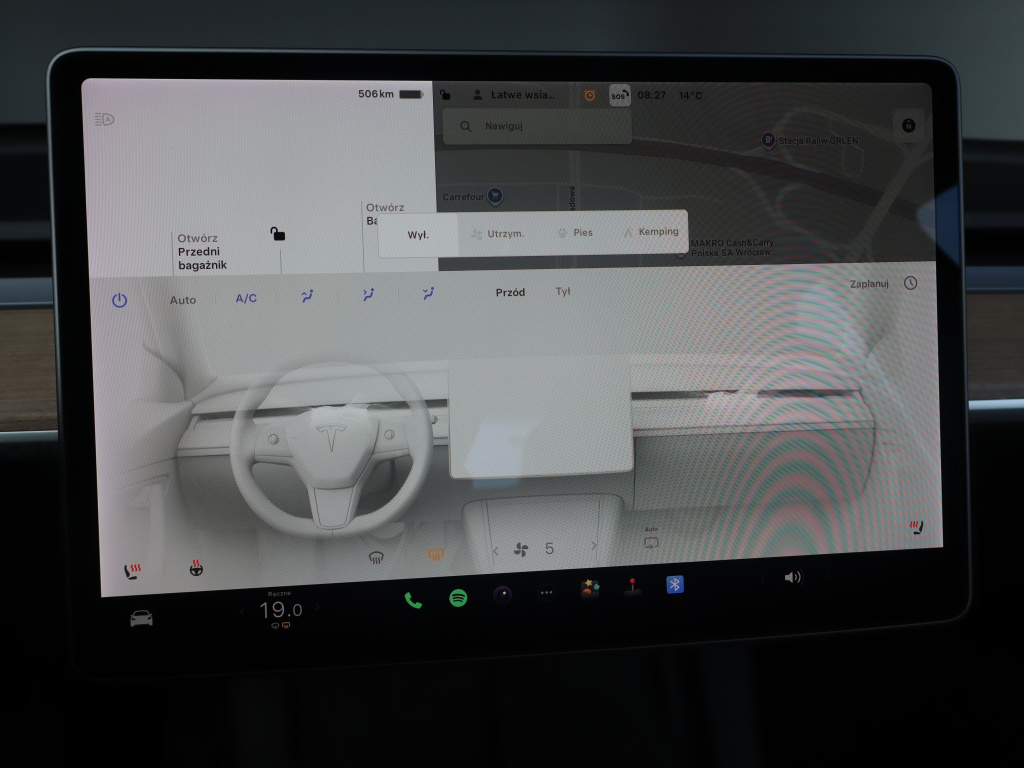Select Pies dog mode
Screen dimensions: 1024x768
pos(575,232)
